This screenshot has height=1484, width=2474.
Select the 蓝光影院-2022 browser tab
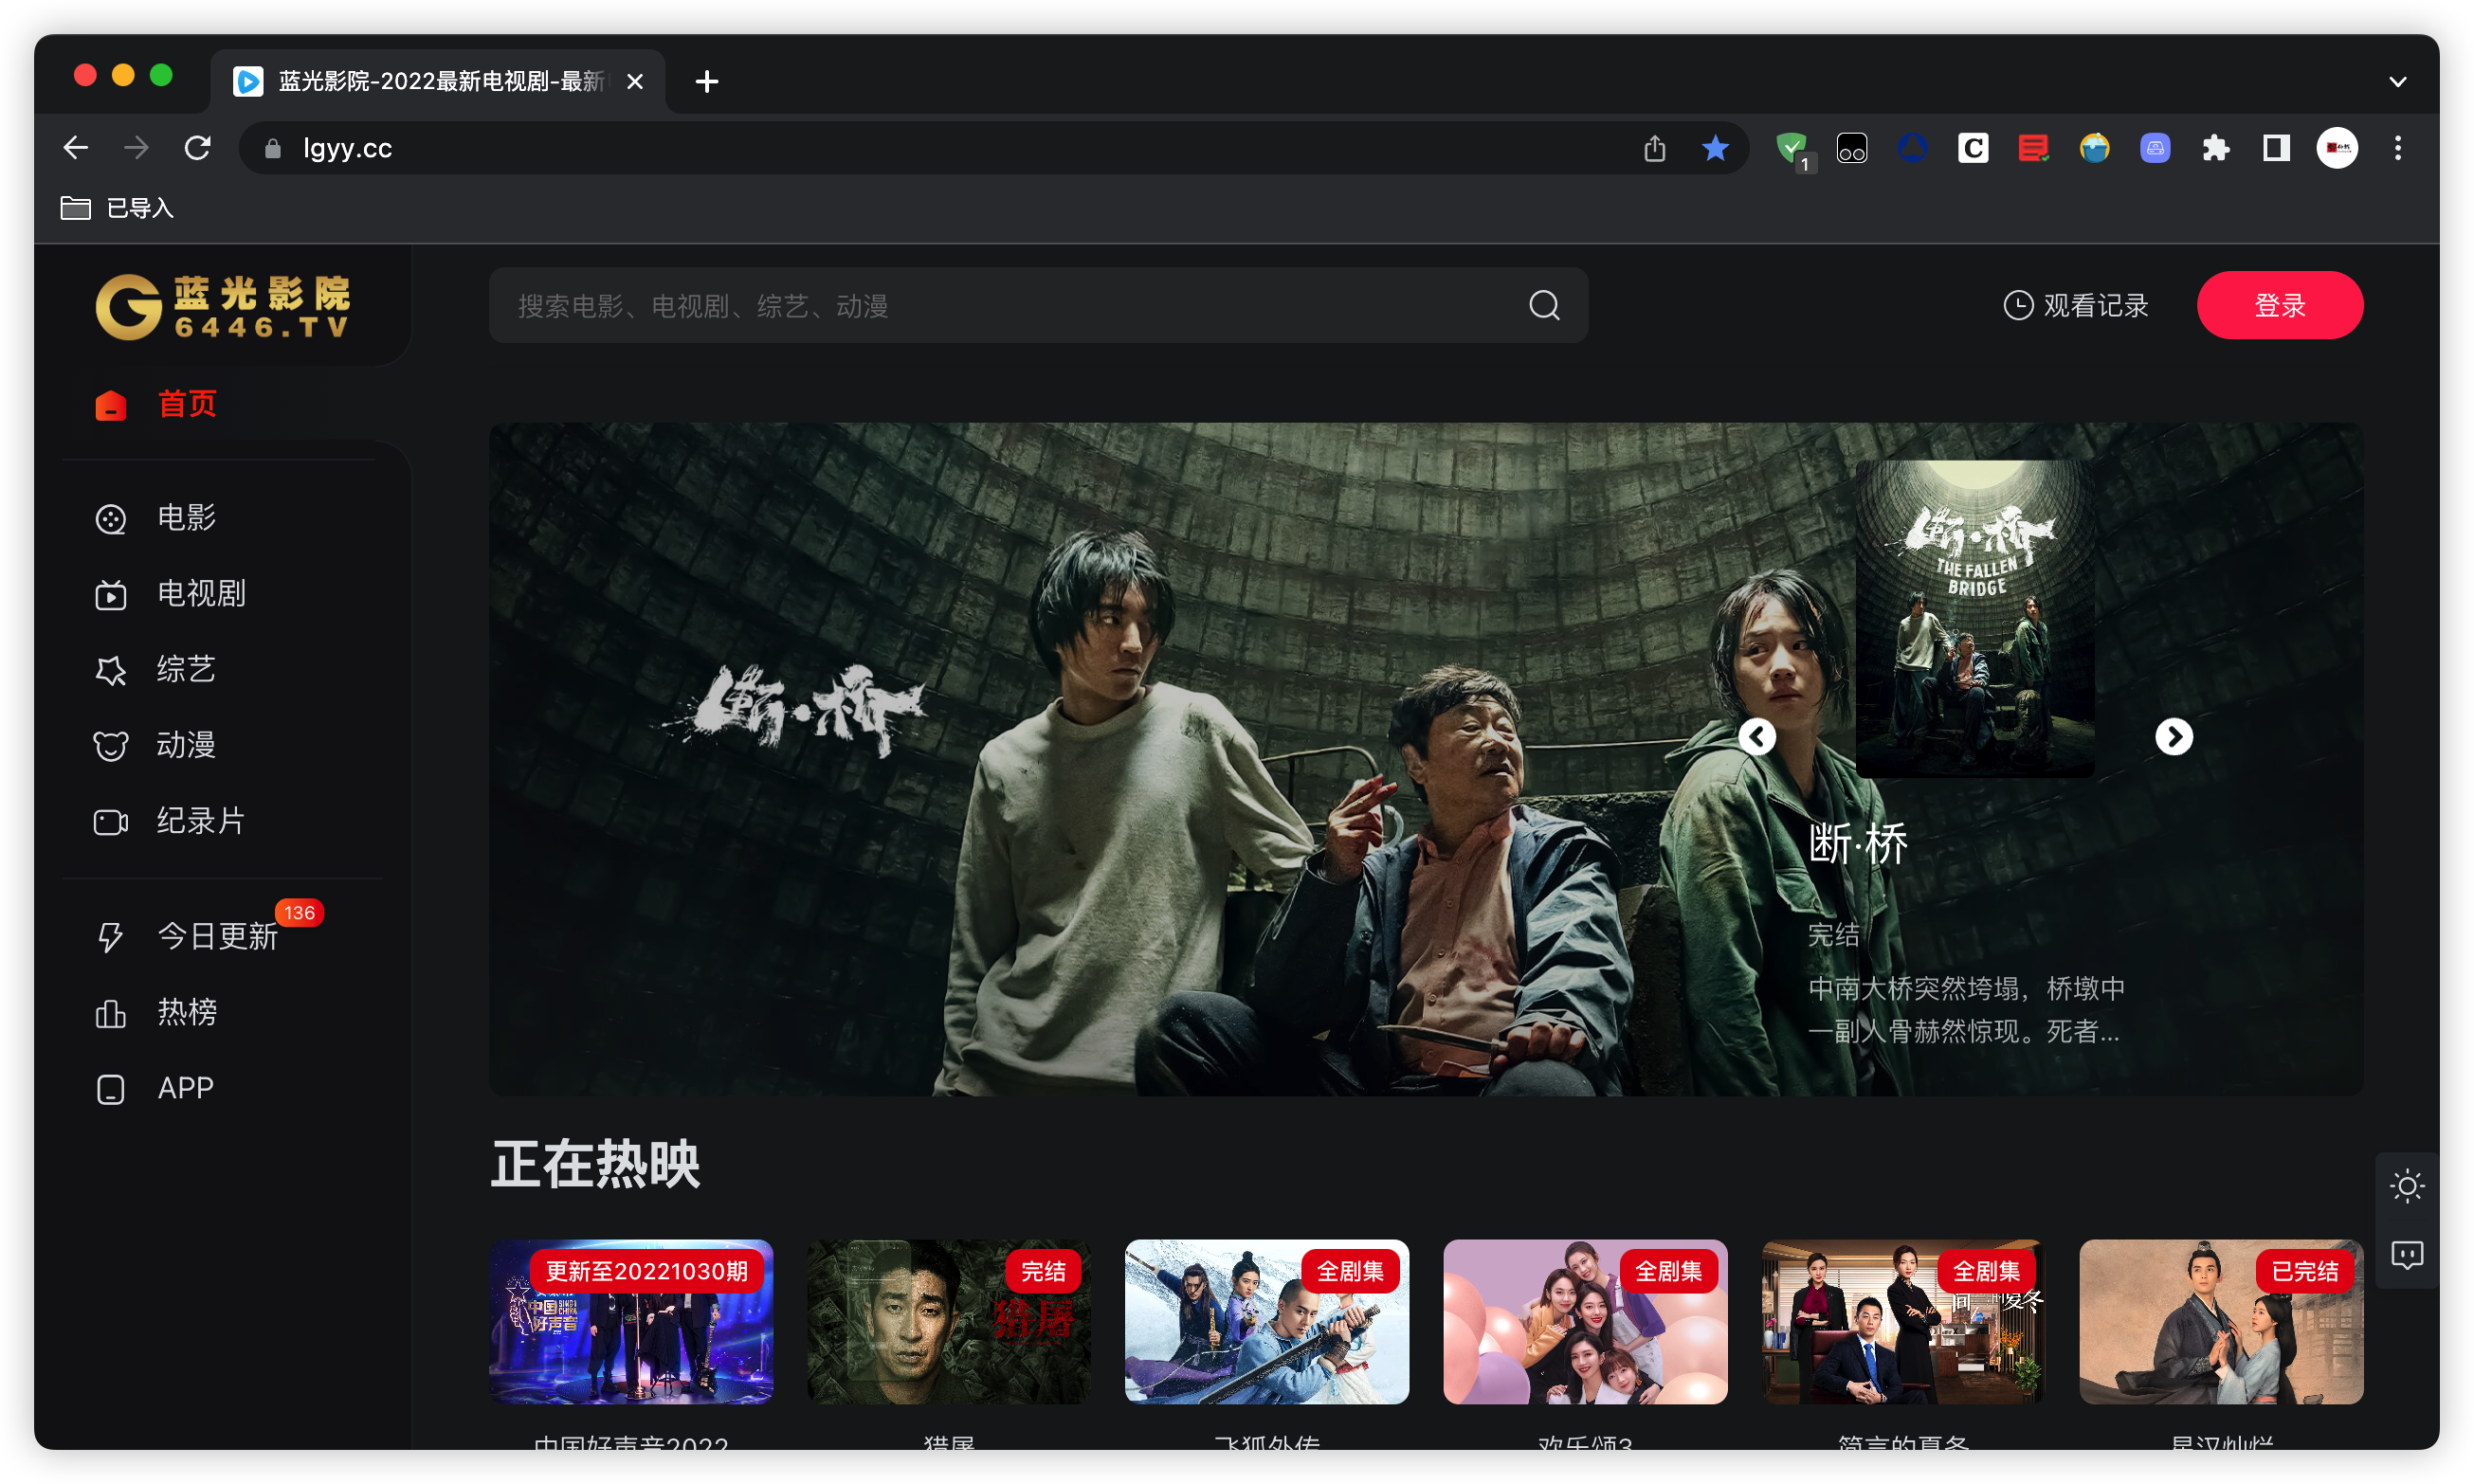click(x=438, y=82)
